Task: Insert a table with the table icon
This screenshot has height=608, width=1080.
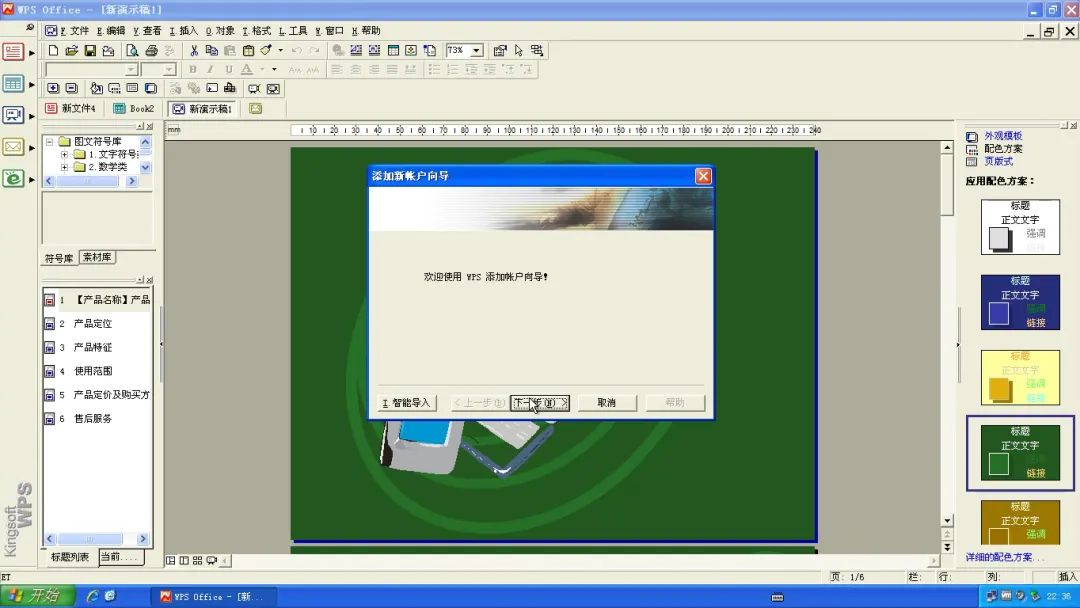Action: point(393,50)
